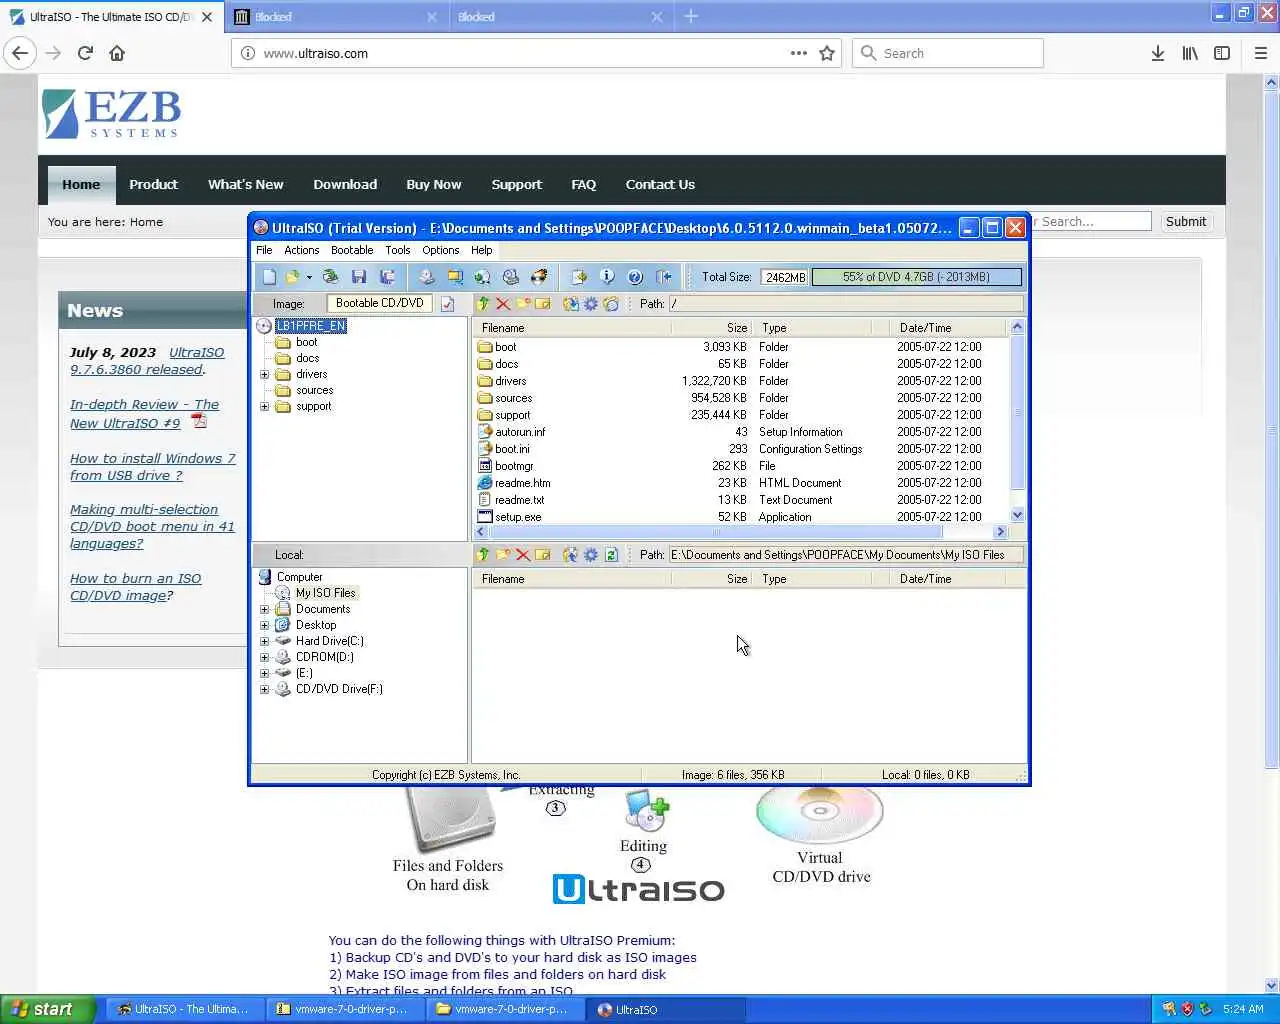Open the Actions menu in UltraISO
1280x1024 pixels.
[x=301, y=250]
